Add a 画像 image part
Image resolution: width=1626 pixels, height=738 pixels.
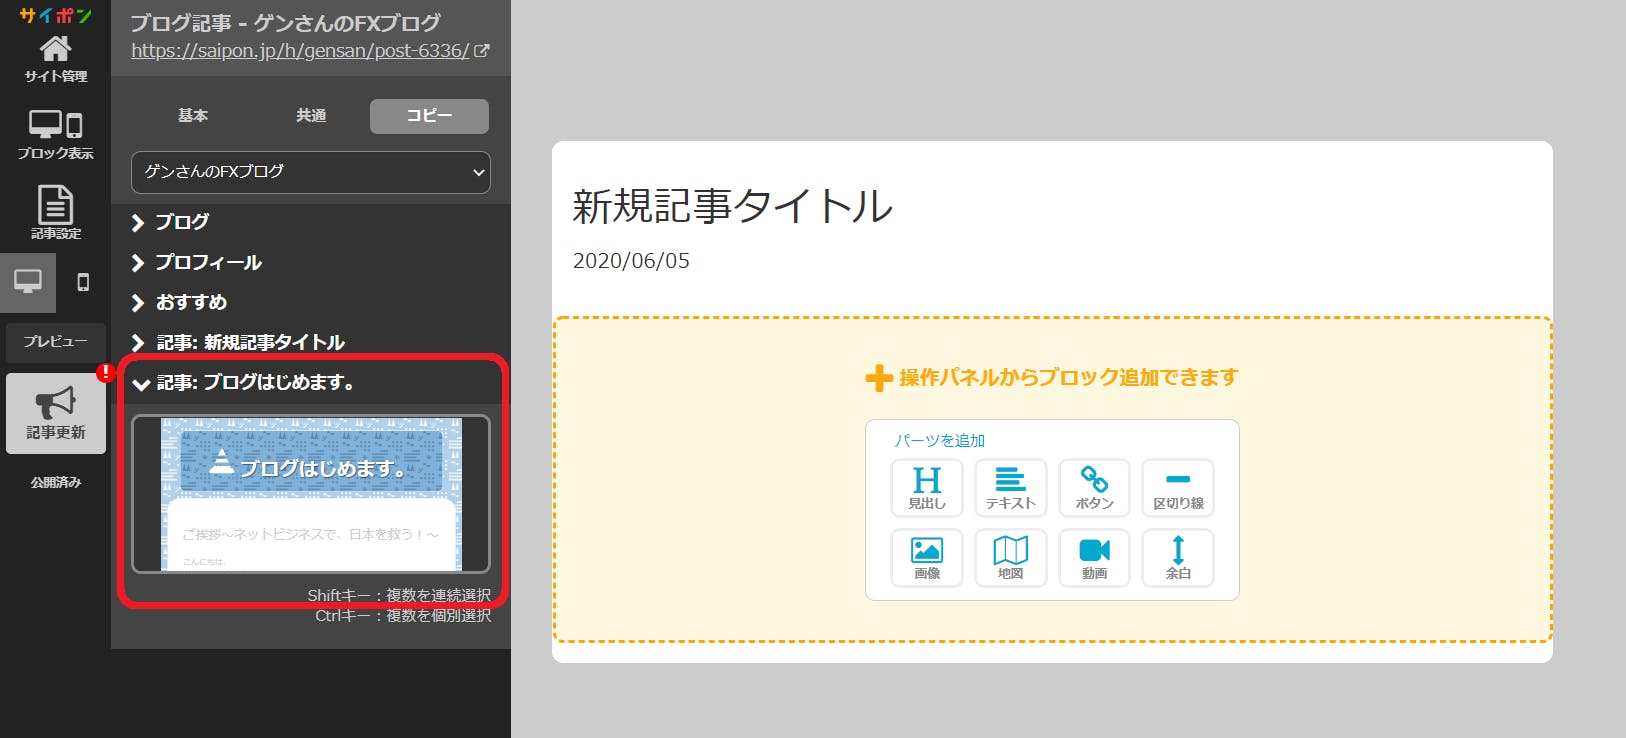coord(926,558)
